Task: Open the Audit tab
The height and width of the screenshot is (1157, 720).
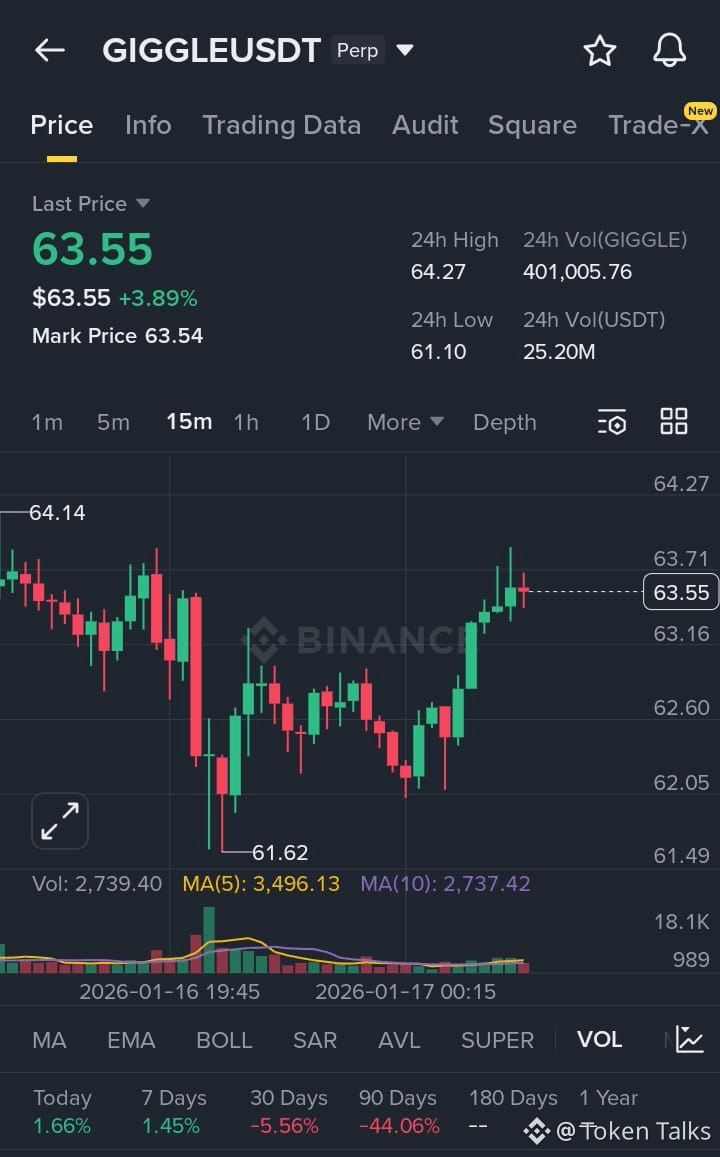Action: click(x=425, y=125)
